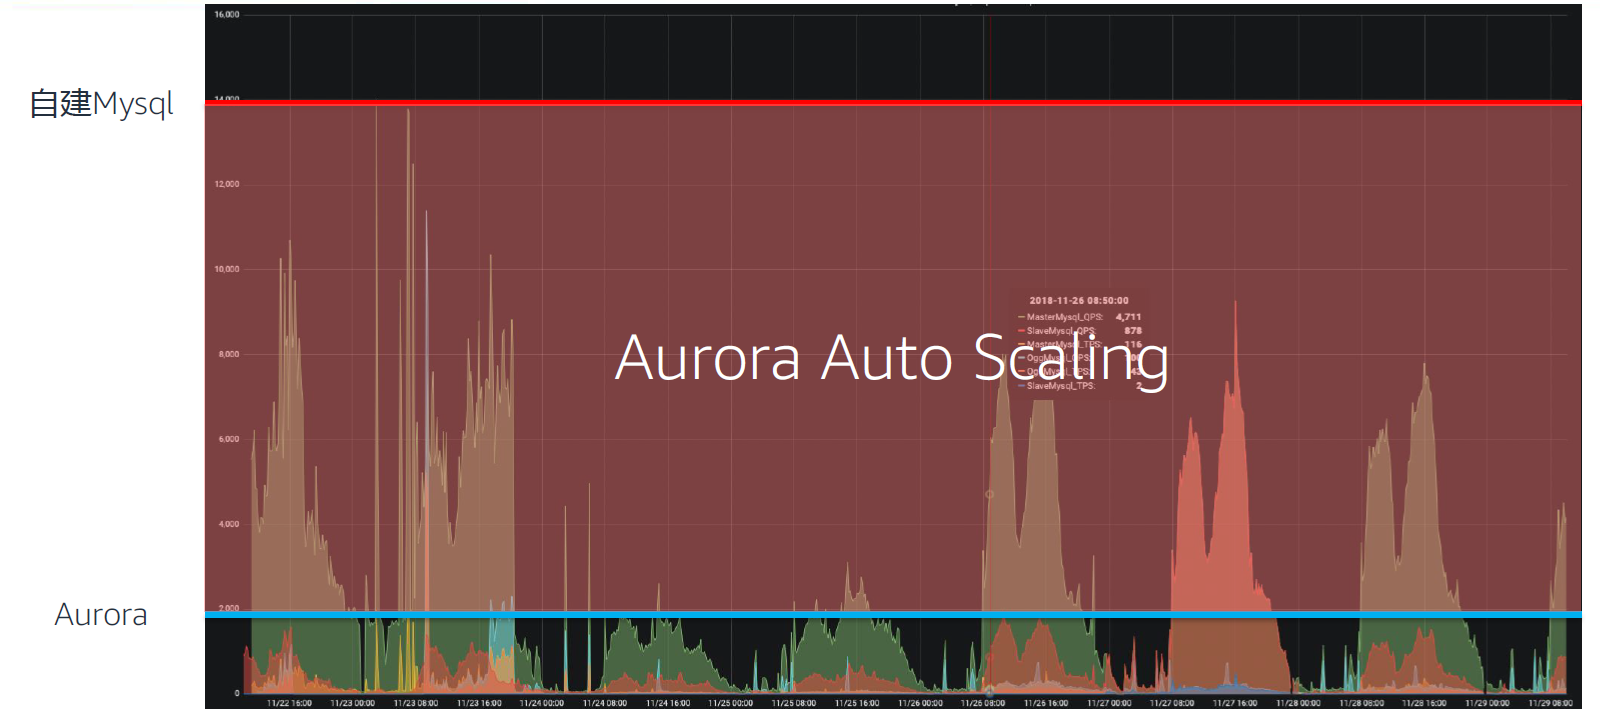Click the 11/26 16:00 time axis label

click(1046, 703)
